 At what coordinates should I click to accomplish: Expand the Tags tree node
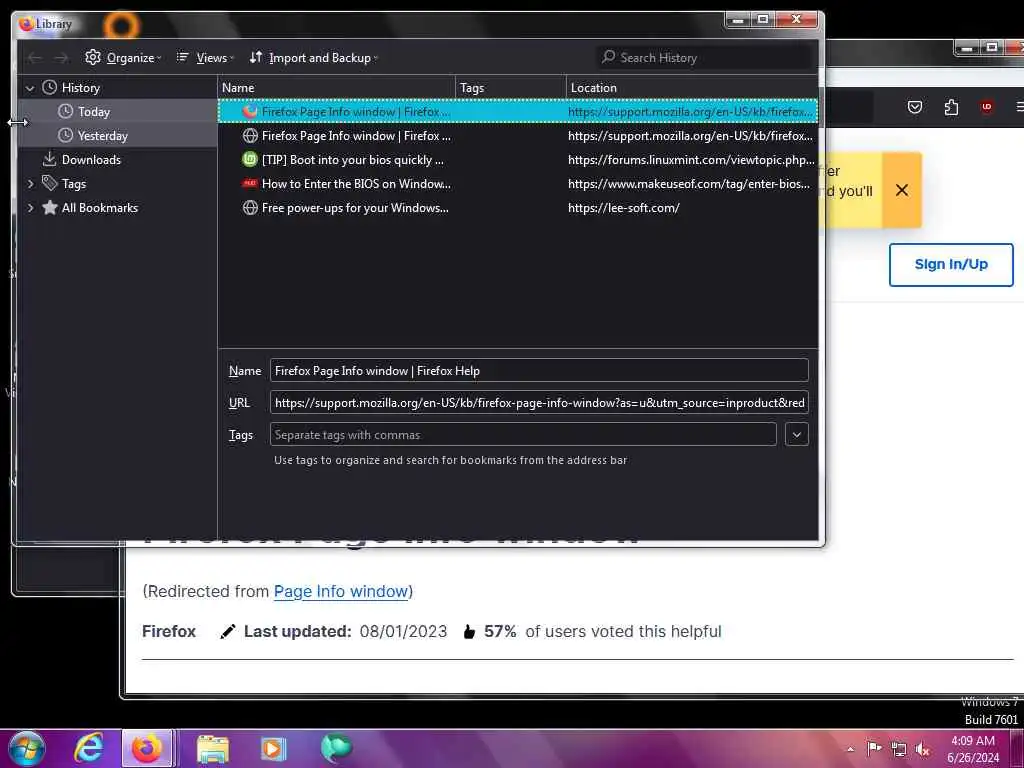[30, 184]
